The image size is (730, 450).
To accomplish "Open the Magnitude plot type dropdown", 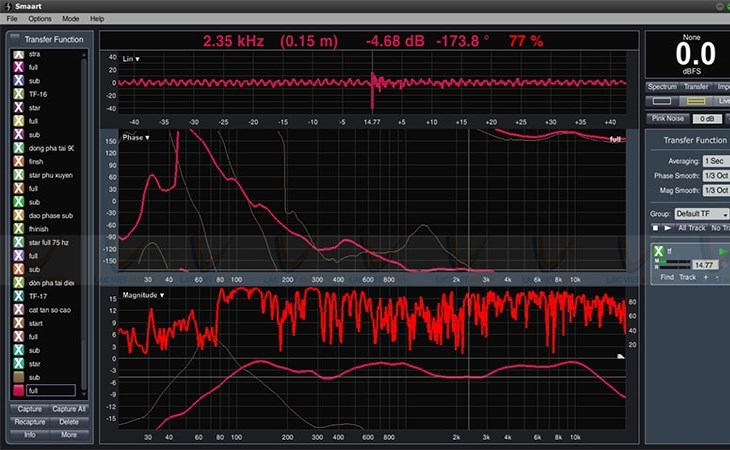I will pyautogui.click(x=143, y=295).
